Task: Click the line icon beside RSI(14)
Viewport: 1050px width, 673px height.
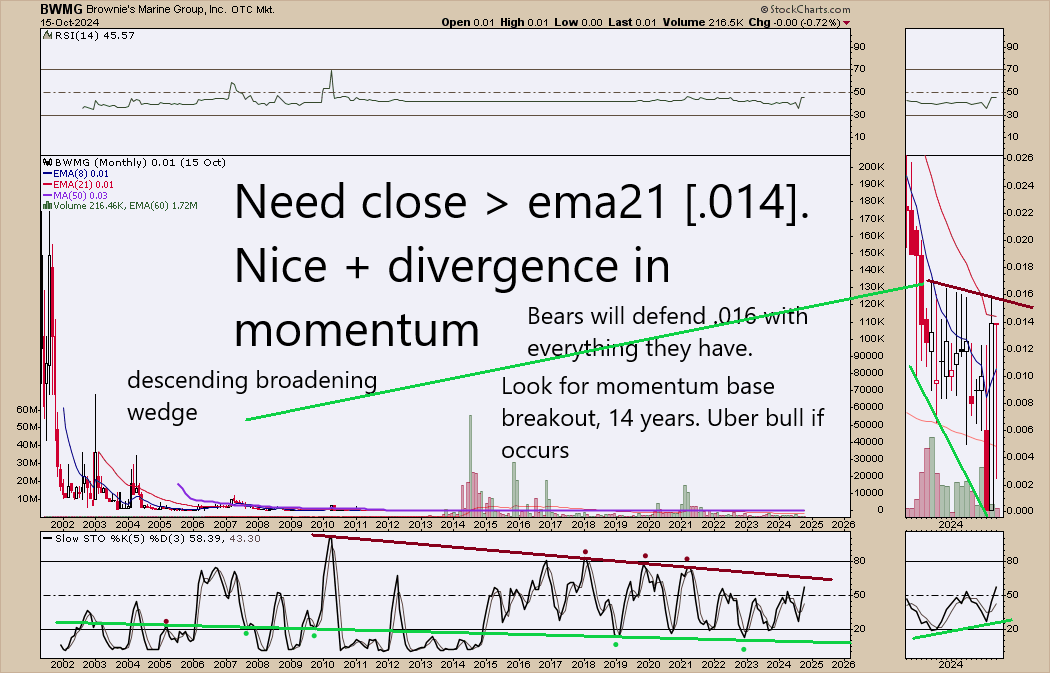Action: [x=48, y=35]
